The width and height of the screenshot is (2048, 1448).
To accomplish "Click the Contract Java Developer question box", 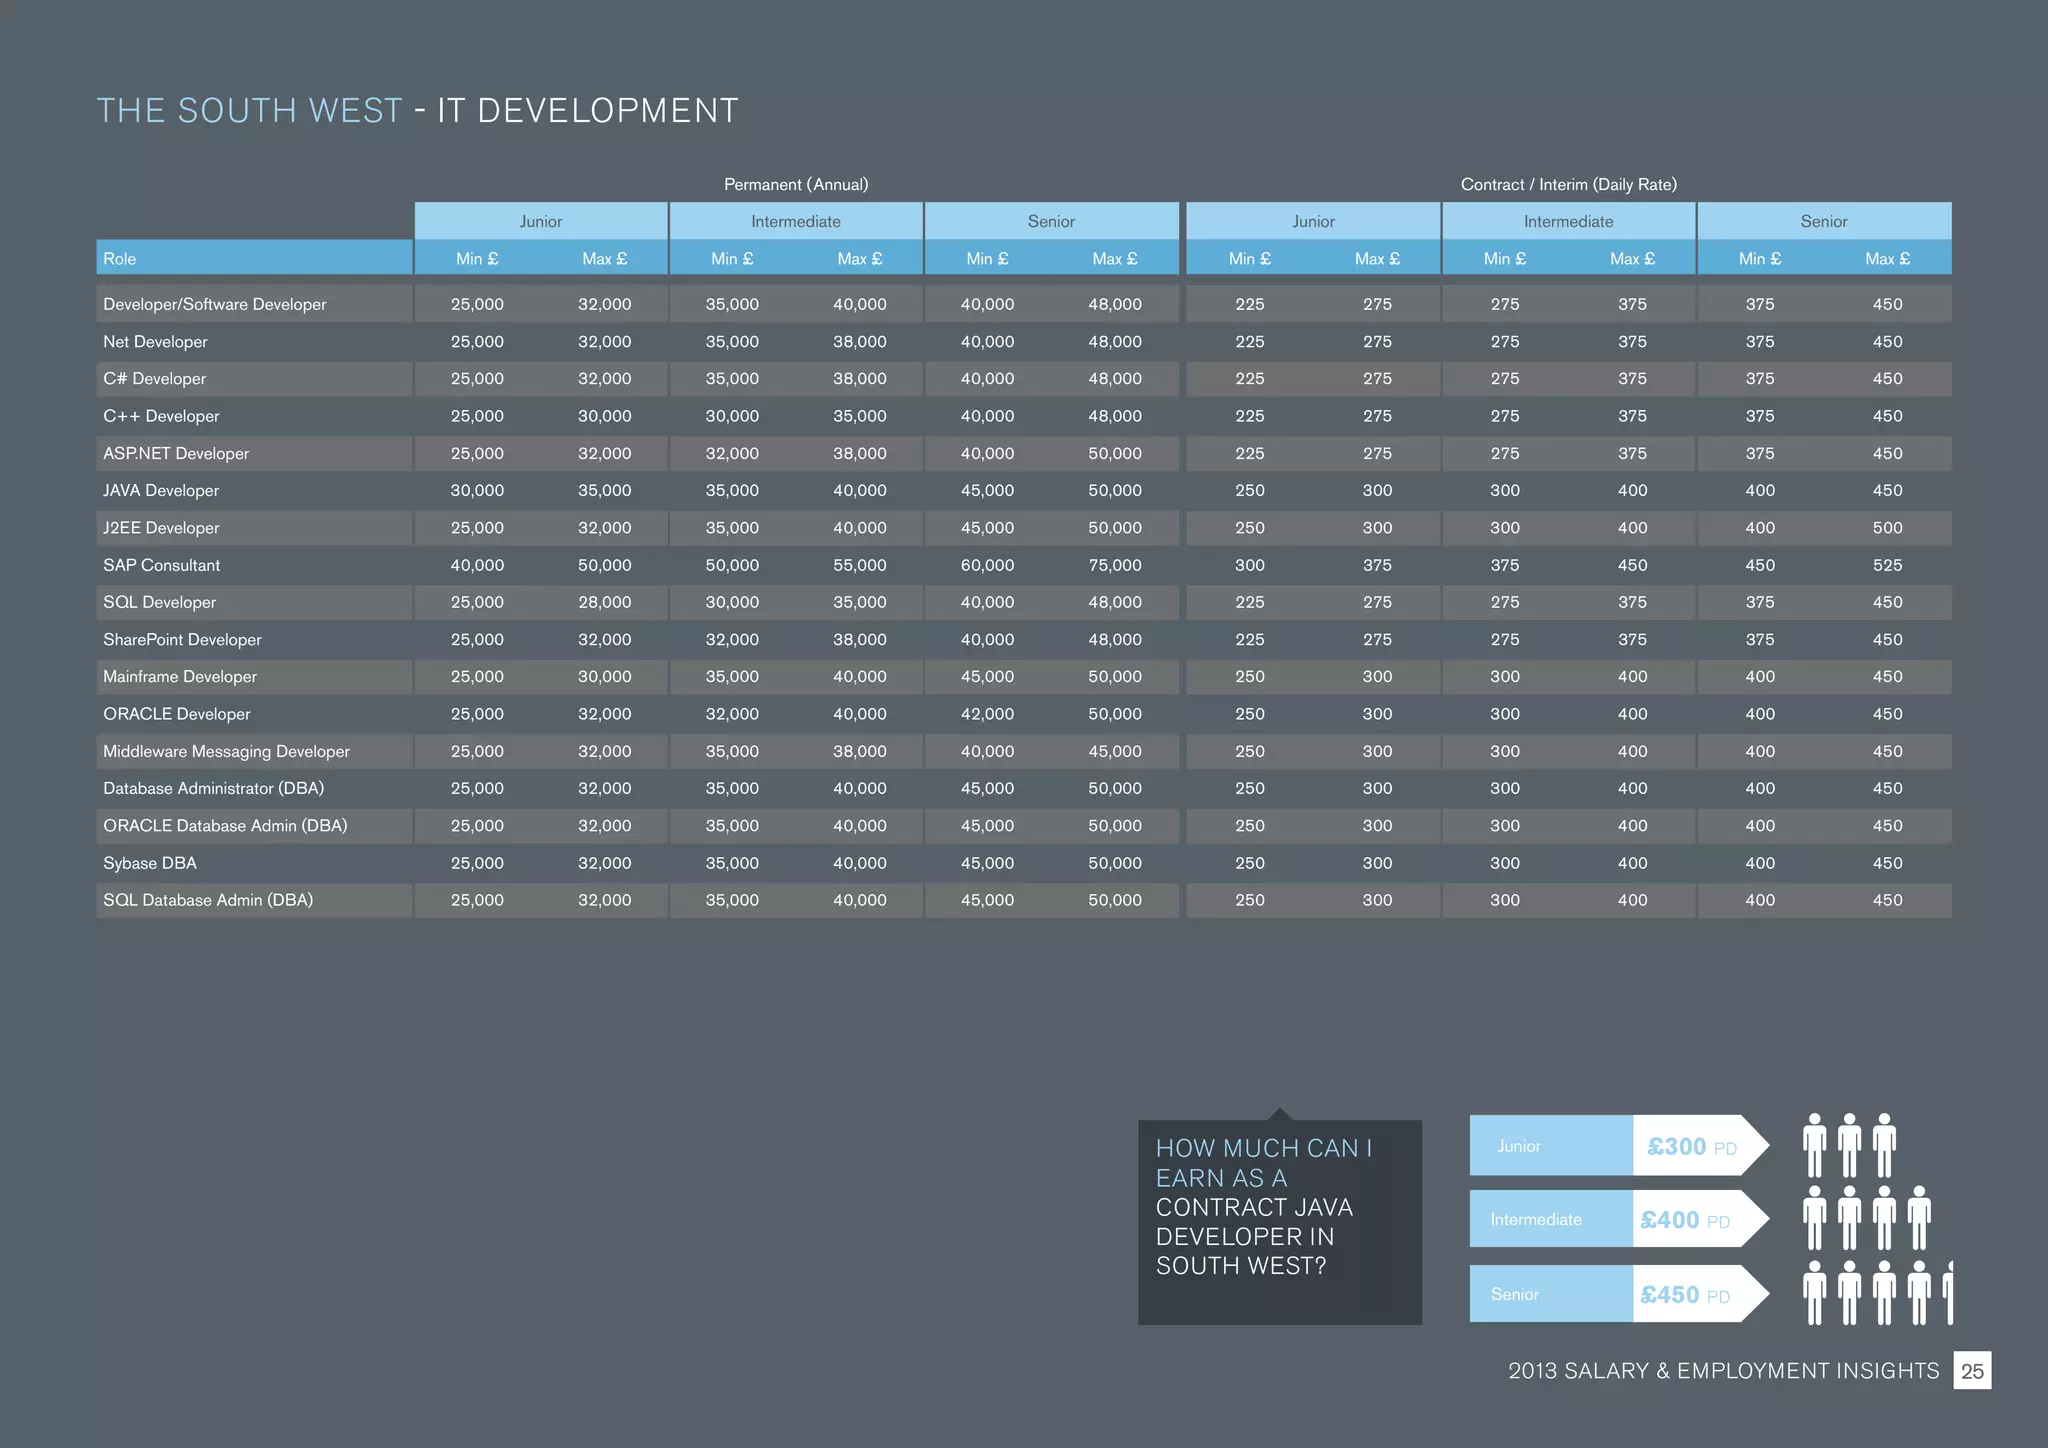I will pos(1279,1222).
